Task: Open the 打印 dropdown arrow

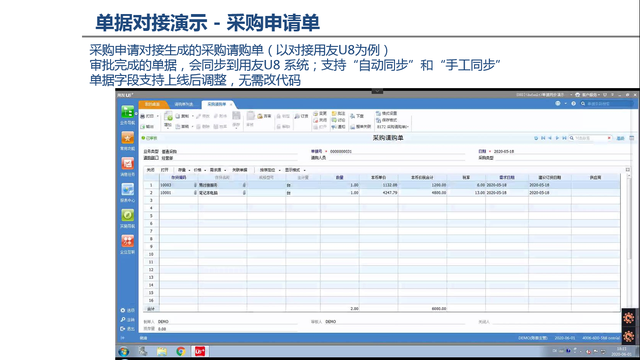Action: (158, 116)
